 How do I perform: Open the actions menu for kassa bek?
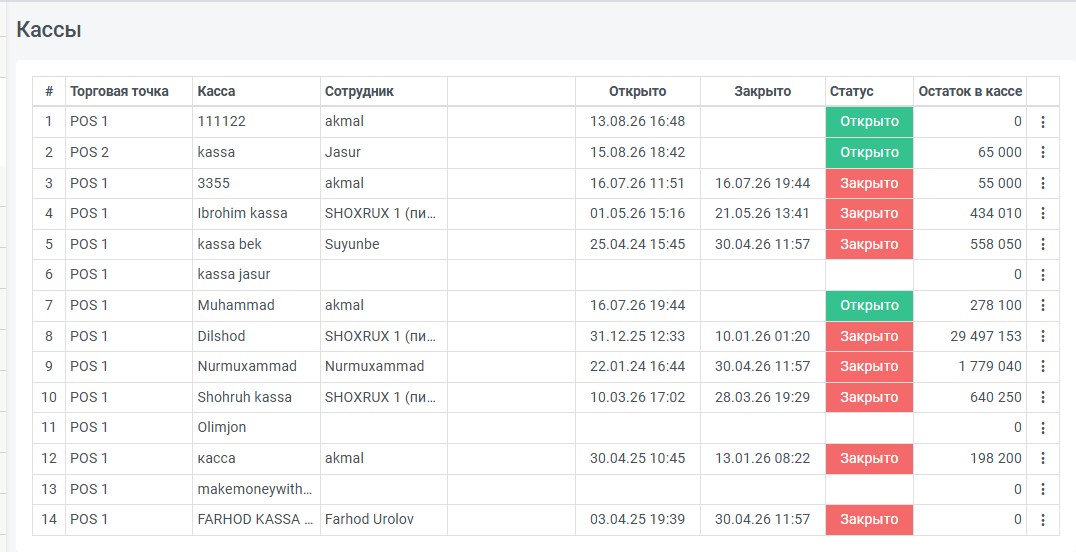click(x=1042, y=244)
